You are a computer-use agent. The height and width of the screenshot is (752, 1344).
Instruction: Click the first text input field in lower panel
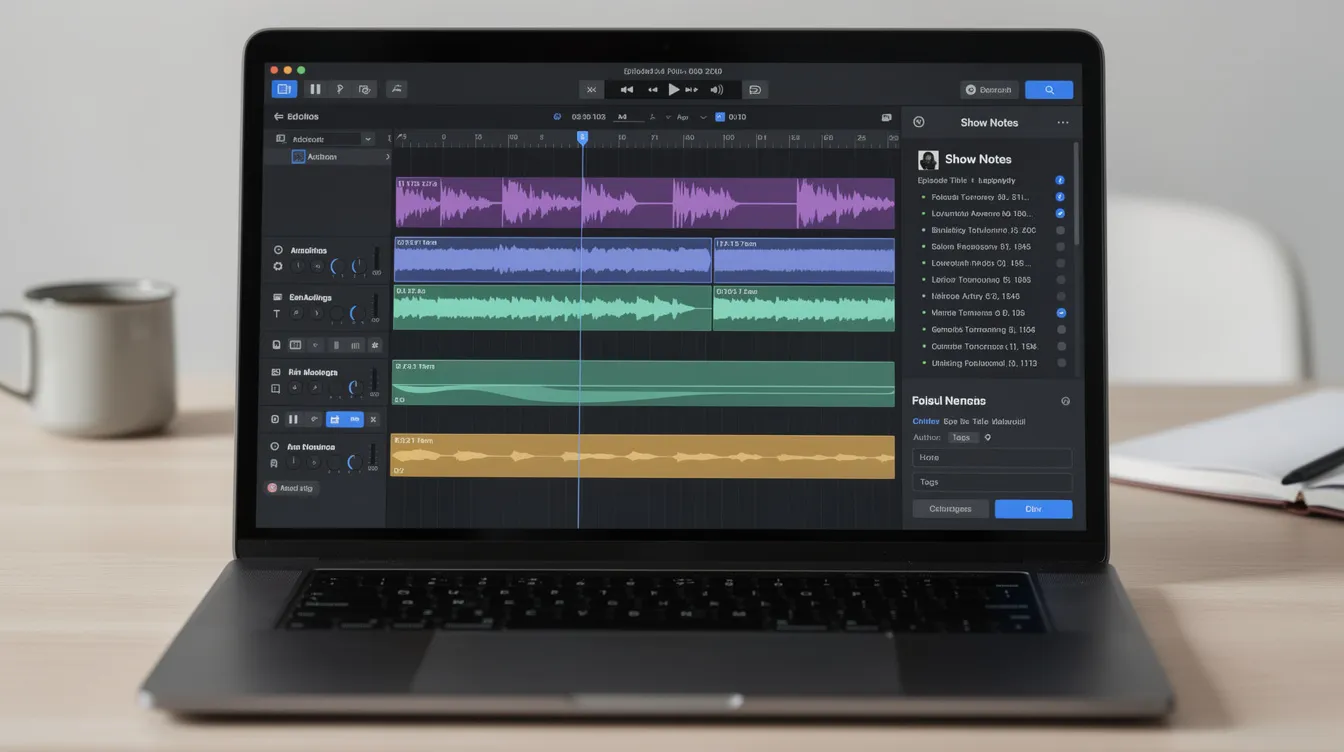point(992,458)
